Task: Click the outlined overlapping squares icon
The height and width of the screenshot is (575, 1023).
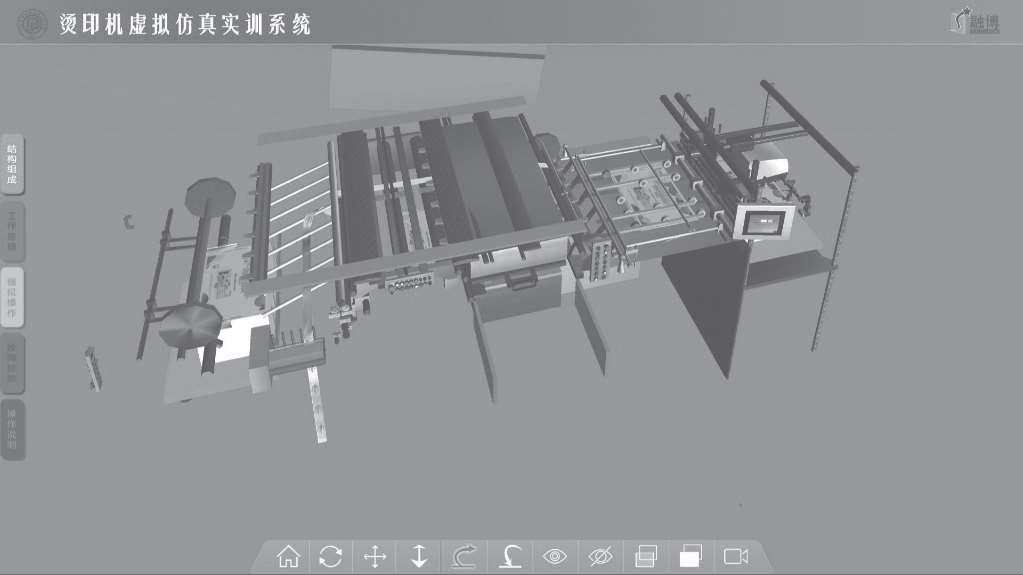Action: 645,557
